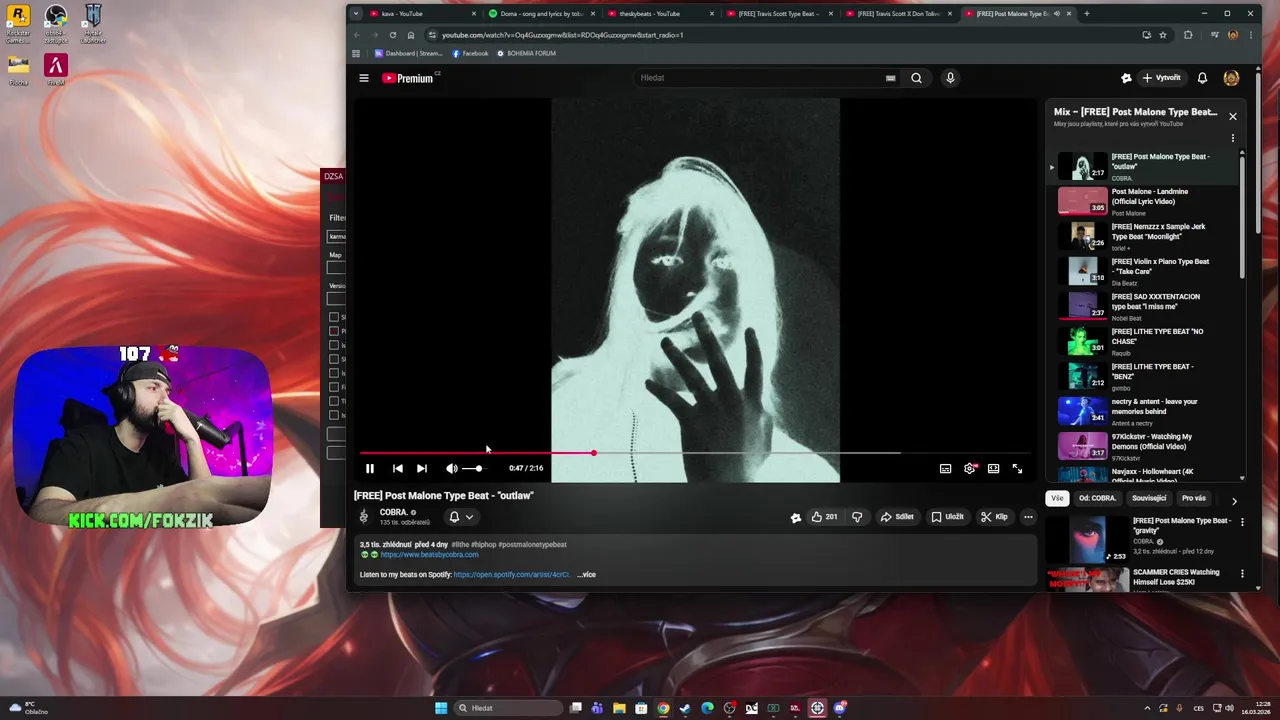
Task: Enter fullscreen mode in player
Action: coord(1017,468)
